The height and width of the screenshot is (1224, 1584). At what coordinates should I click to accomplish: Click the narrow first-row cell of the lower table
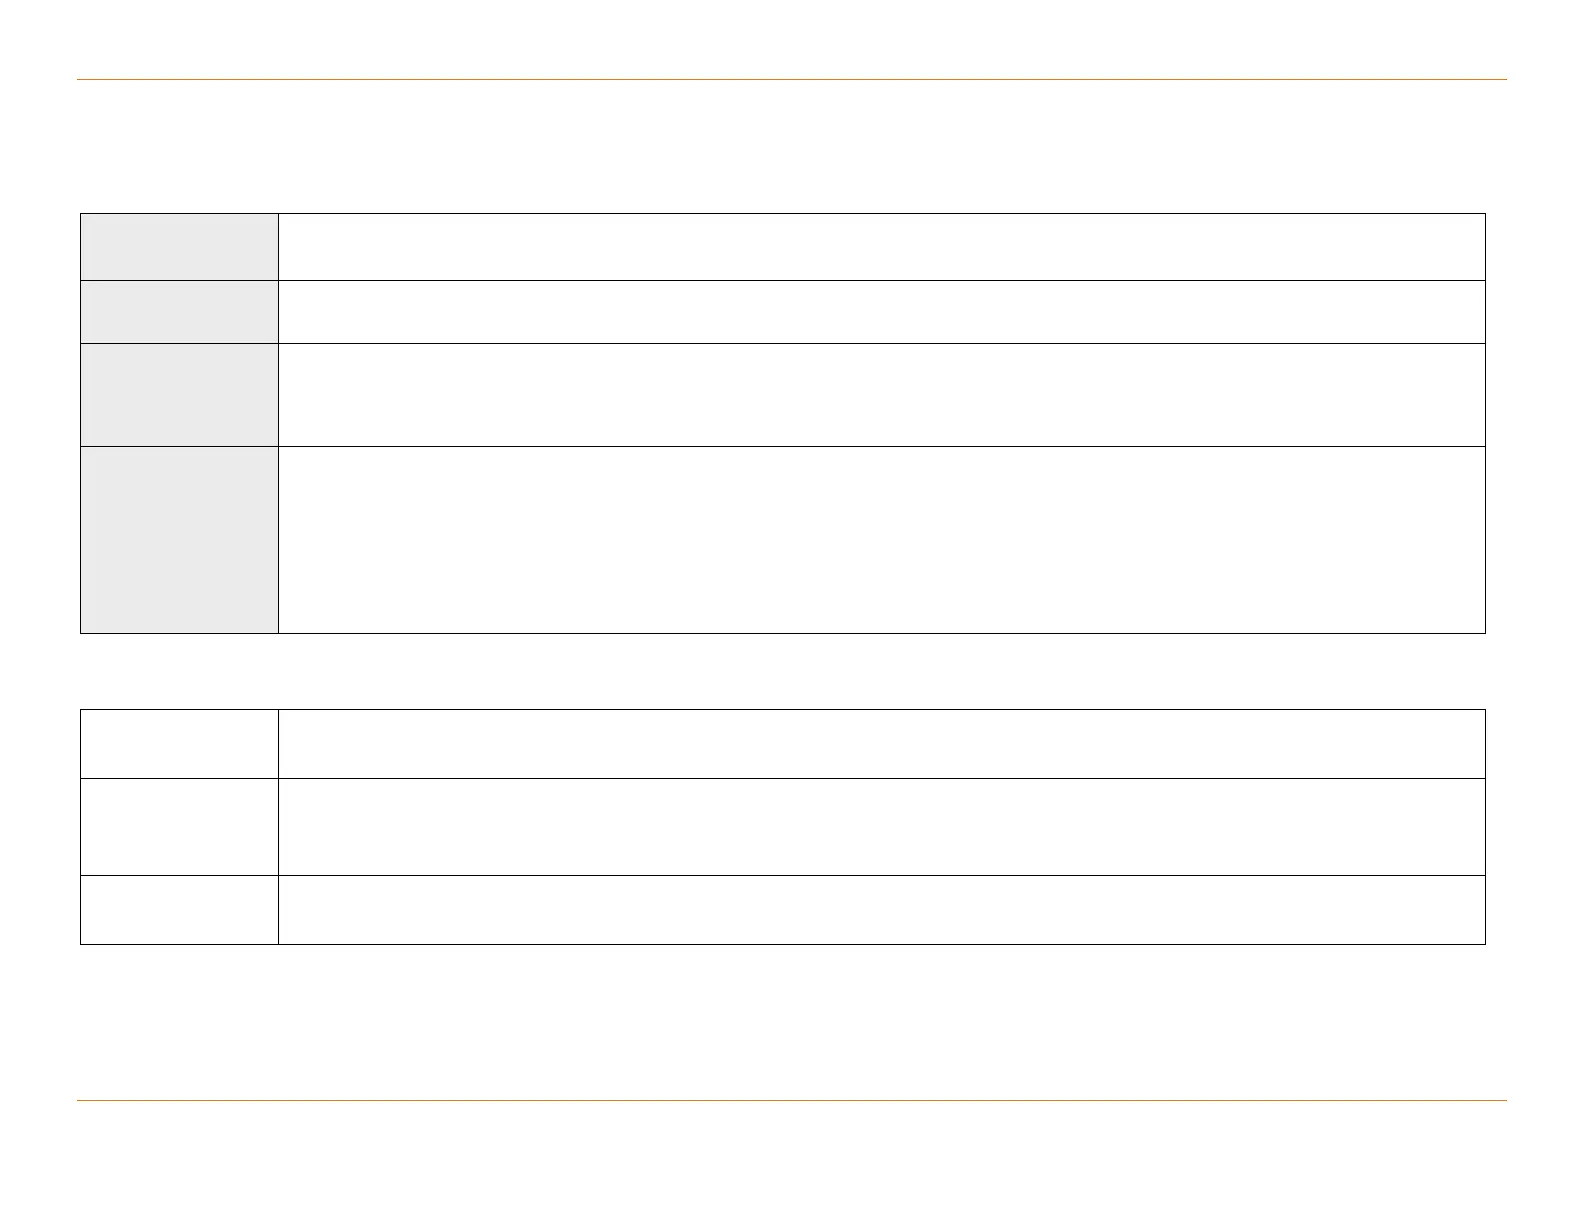coord(179,744)
